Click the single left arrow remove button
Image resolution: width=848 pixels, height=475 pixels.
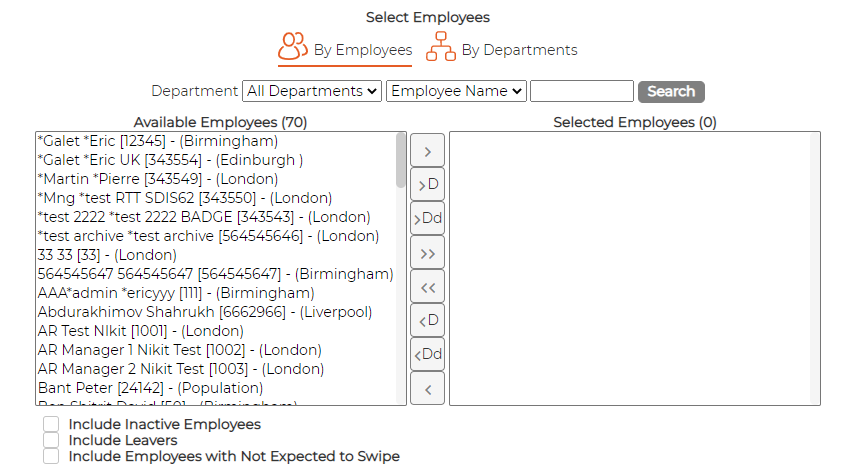[x=427, y=388]
